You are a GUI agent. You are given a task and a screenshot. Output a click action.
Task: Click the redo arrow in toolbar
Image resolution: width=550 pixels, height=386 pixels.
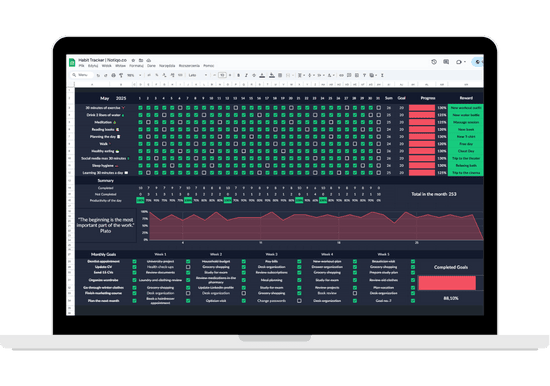click(x=106, y=75)
